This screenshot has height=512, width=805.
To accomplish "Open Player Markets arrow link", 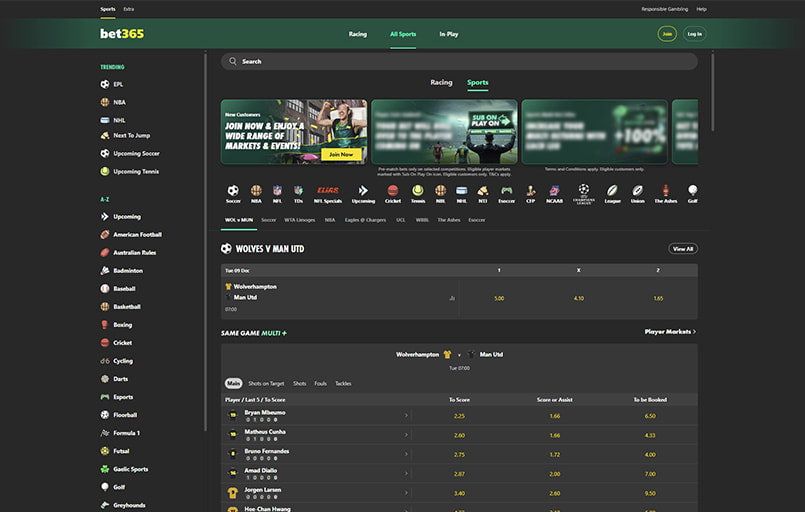I will (x=670, y=332).
